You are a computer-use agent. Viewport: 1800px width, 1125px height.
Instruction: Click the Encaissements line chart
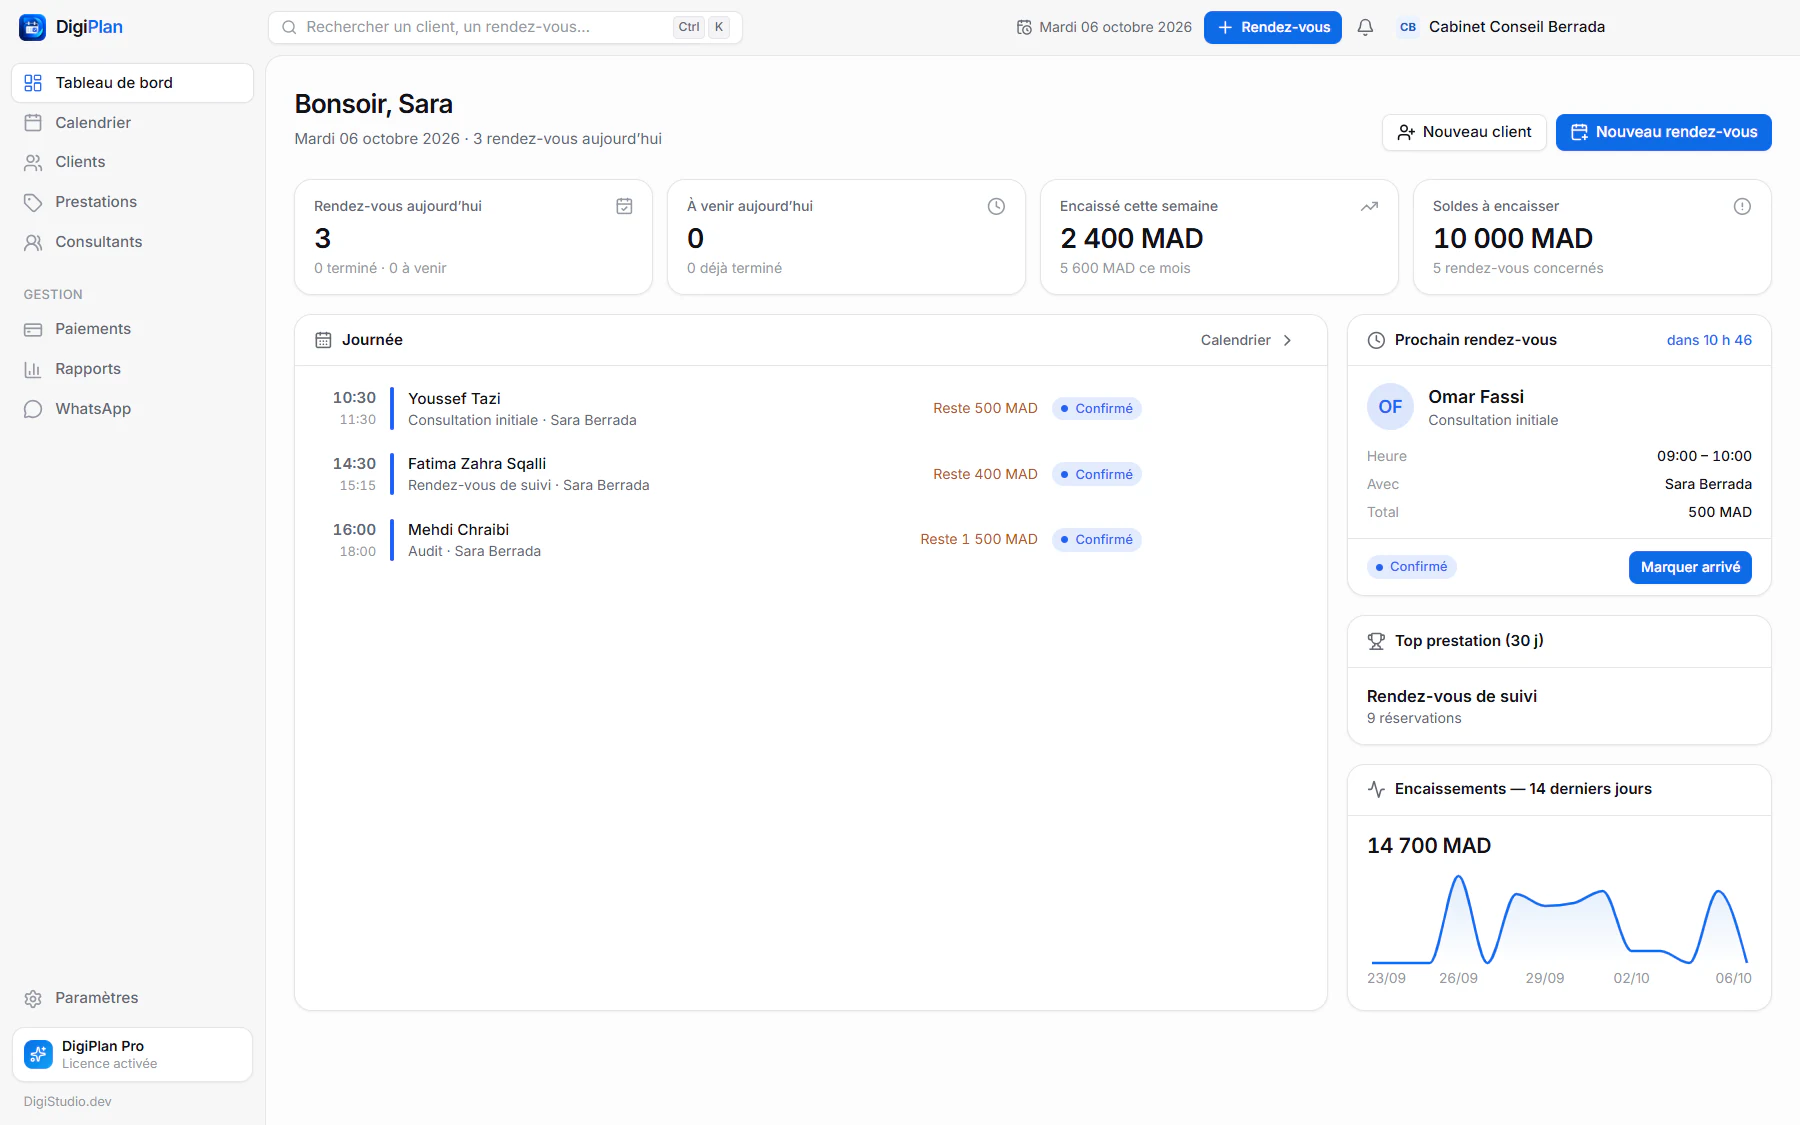point(1559,920)
